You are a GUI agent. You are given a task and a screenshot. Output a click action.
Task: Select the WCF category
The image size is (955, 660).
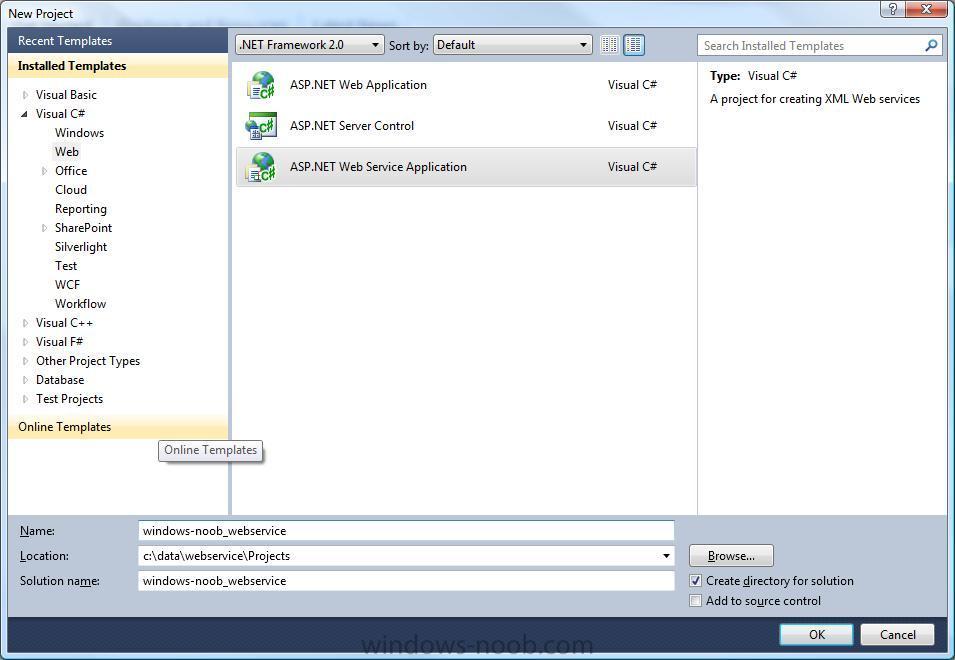point(67,285)
